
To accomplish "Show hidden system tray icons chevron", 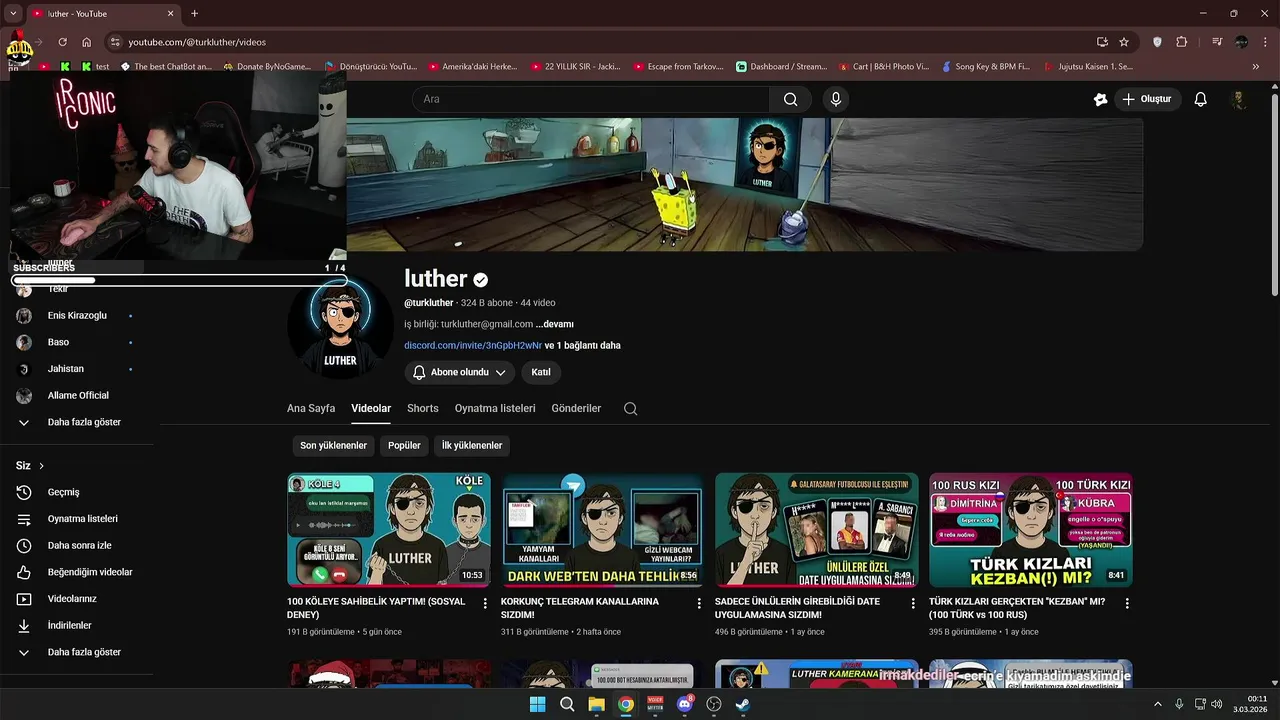I will click(x=1158, y=704).
